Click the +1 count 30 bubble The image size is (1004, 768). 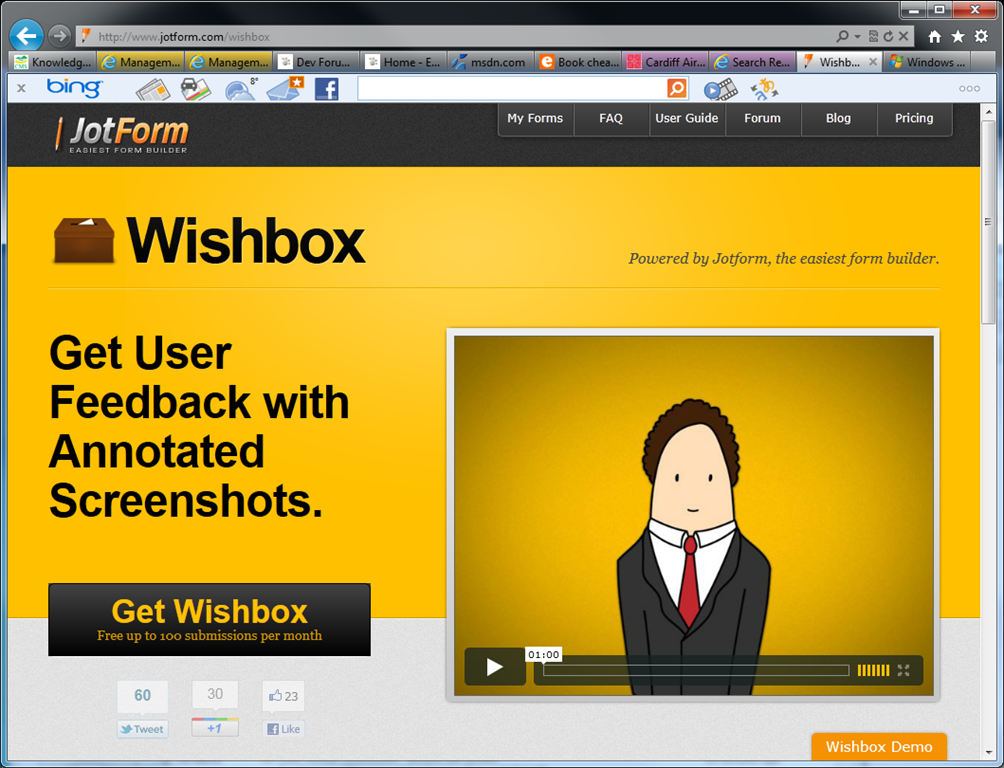[215, 694]
